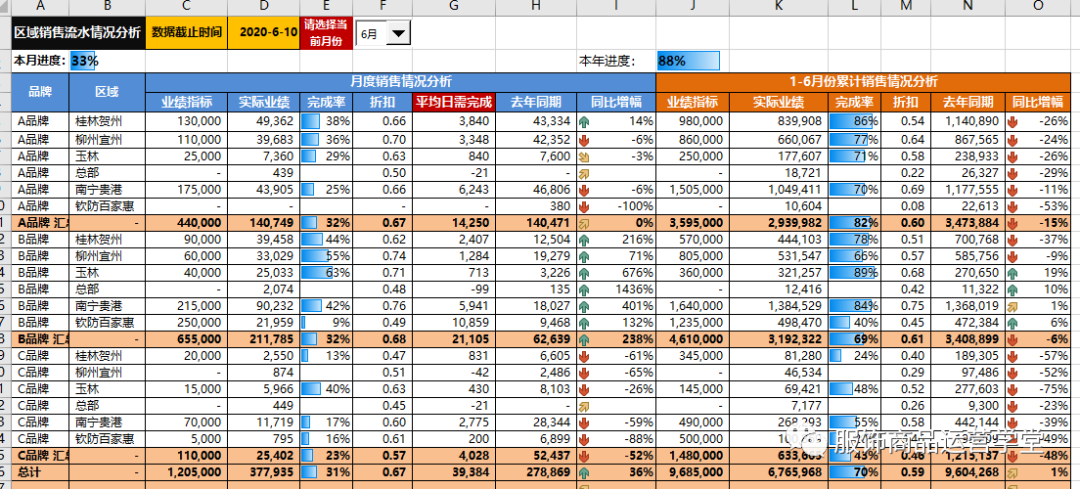Screen dimensions: 1080x489
Task: Click the green up arrow beside 132%
Action: click(x=585, y=322)
